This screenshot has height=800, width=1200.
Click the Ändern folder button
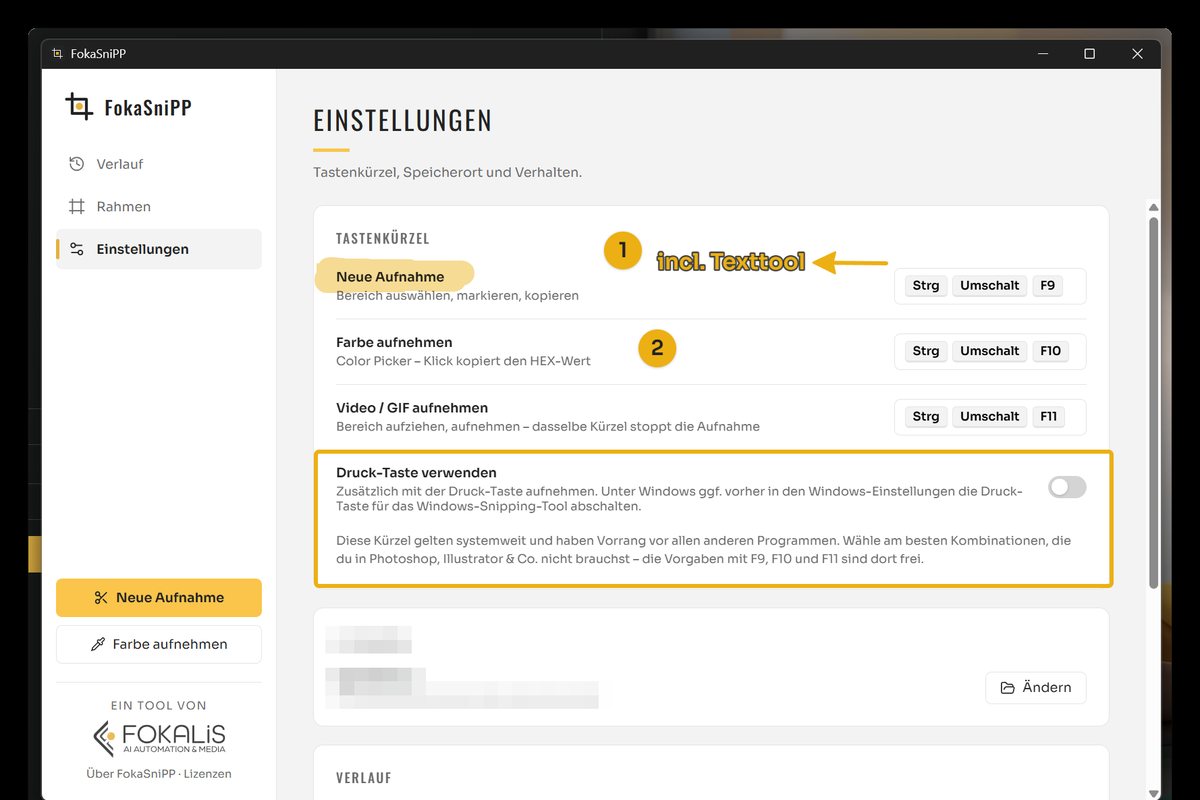pos(1035,687)
